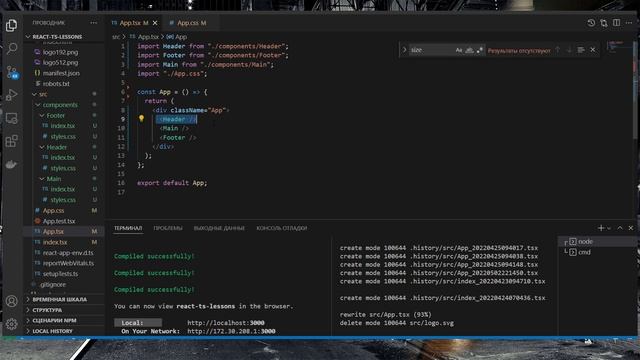Click the lightbulb quick-fix icon

pyautogui.click(x=141, y=119)
